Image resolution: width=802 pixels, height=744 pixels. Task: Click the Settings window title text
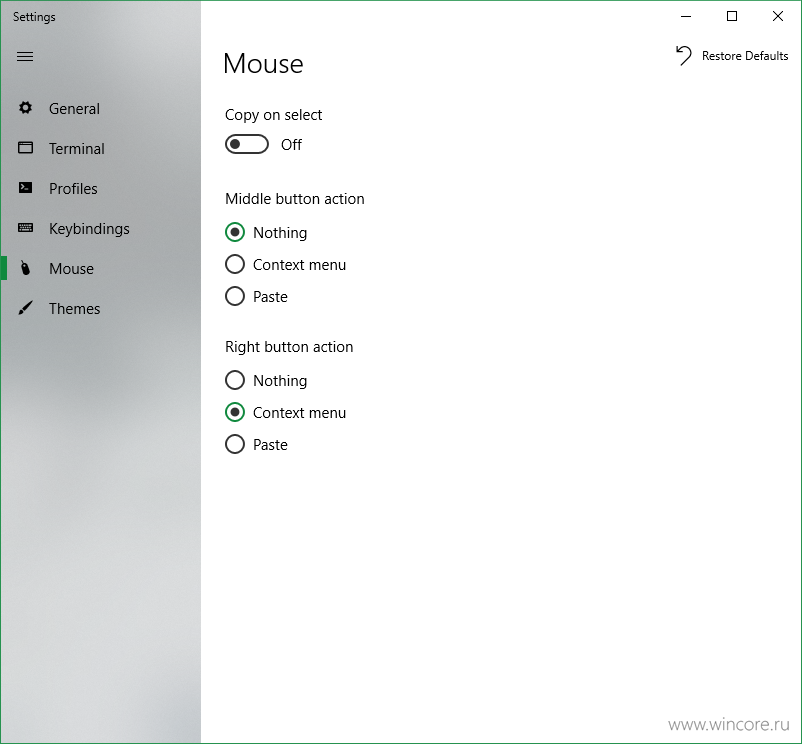pyautogui.click(x=34, y=17)
